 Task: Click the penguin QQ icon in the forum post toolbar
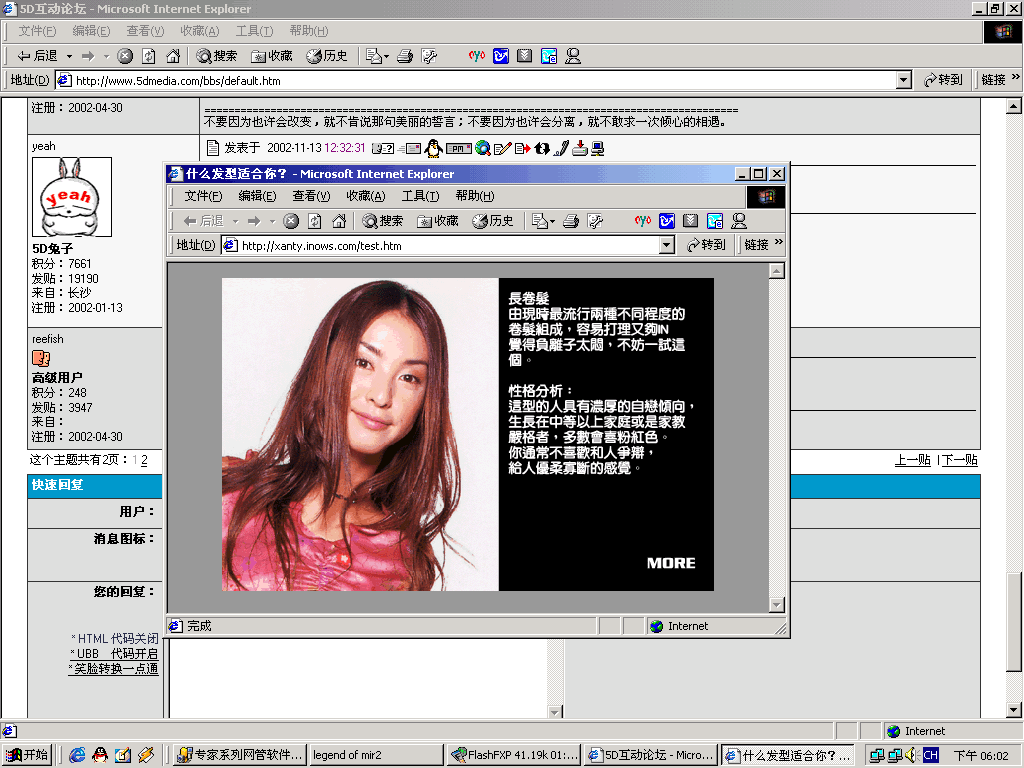(x=433, y=148)
